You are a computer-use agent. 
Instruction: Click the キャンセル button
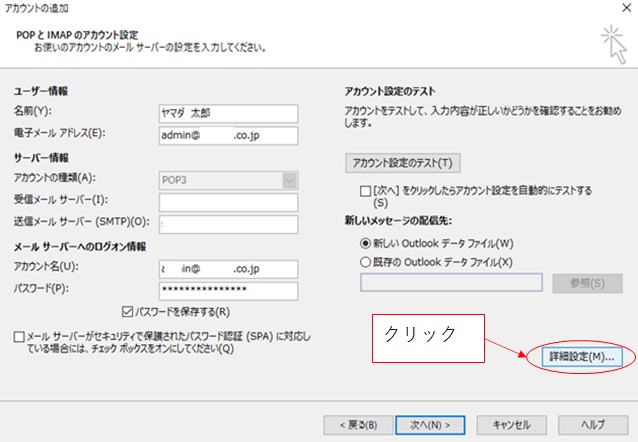[x=511, y=425]
